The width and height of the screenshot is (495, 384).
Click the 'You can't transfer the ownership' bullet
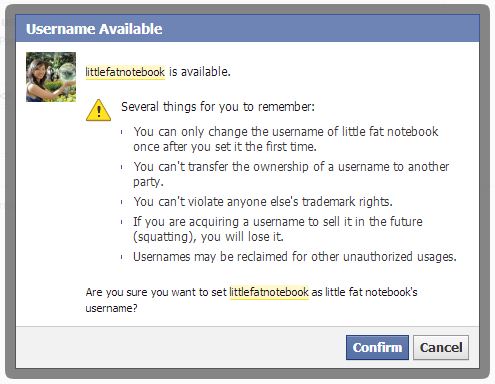[291, 174]
